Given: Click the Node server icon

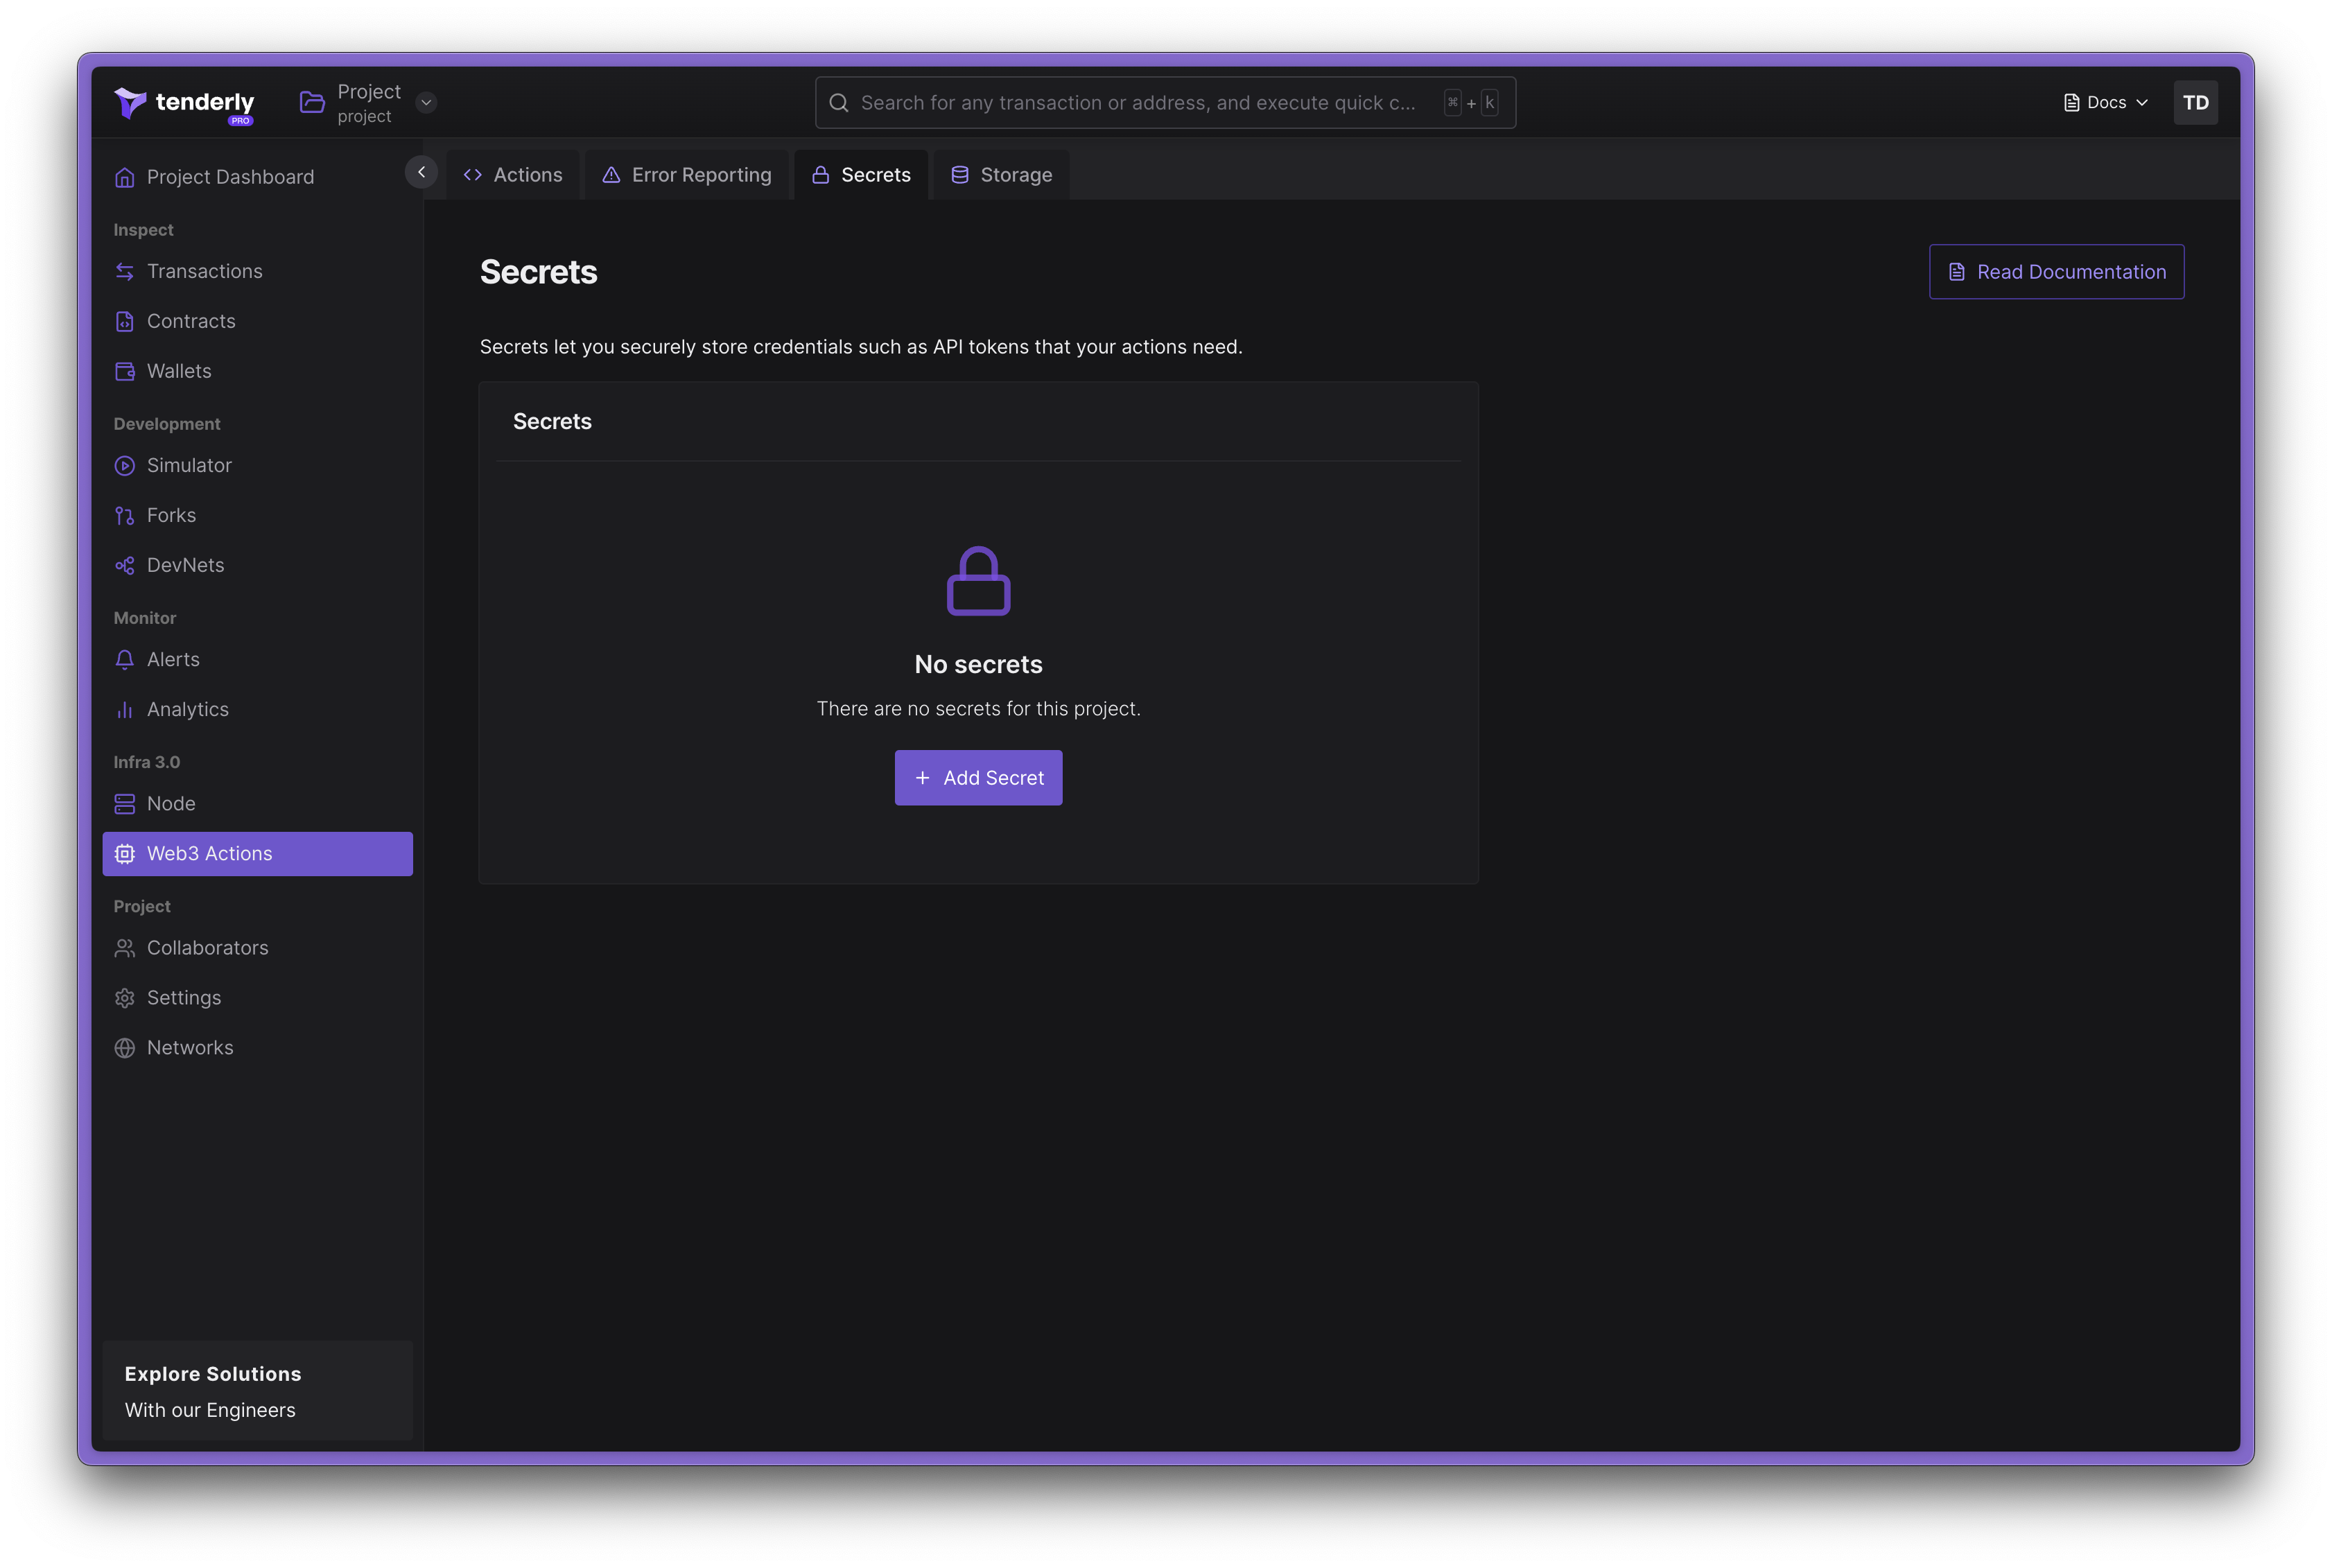Looking at the screenshot, I should click(x=124, y=803).
